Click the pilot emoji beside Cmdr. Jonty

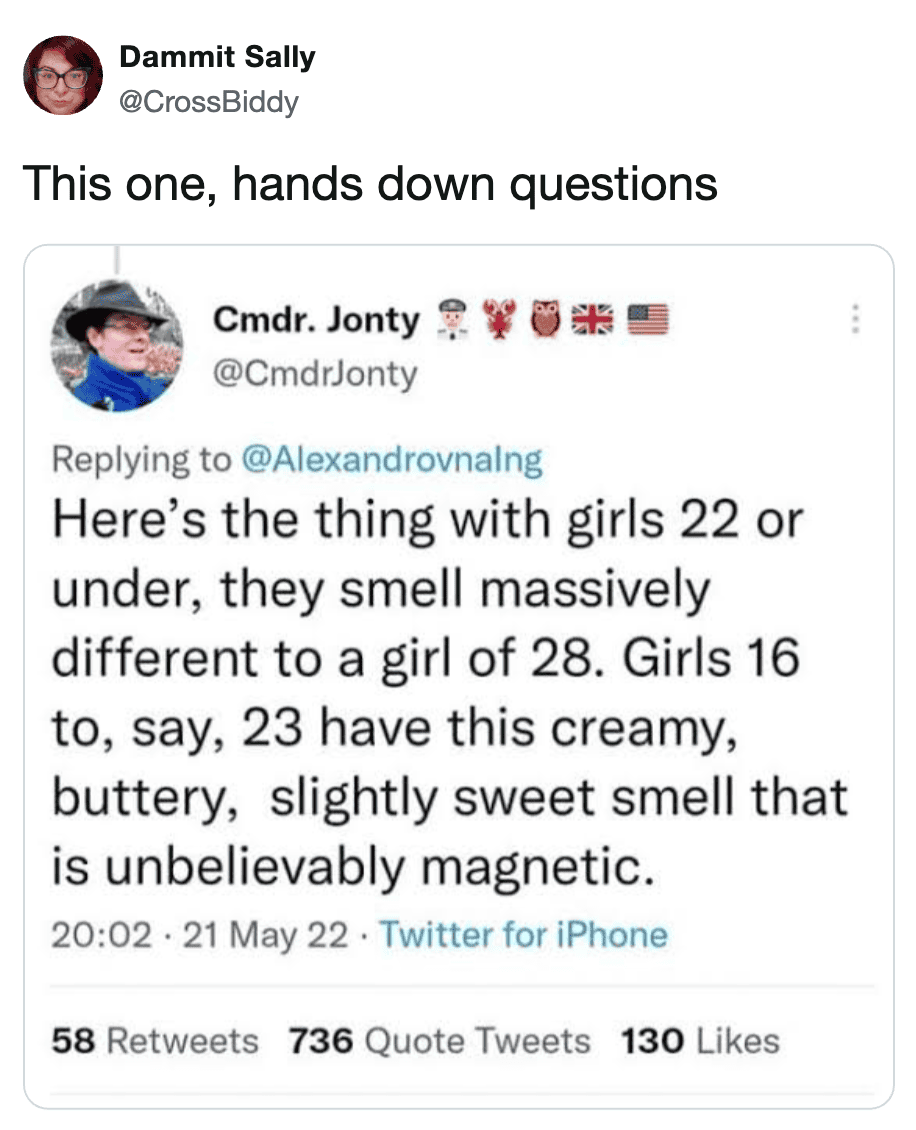(x=447, y=320)
